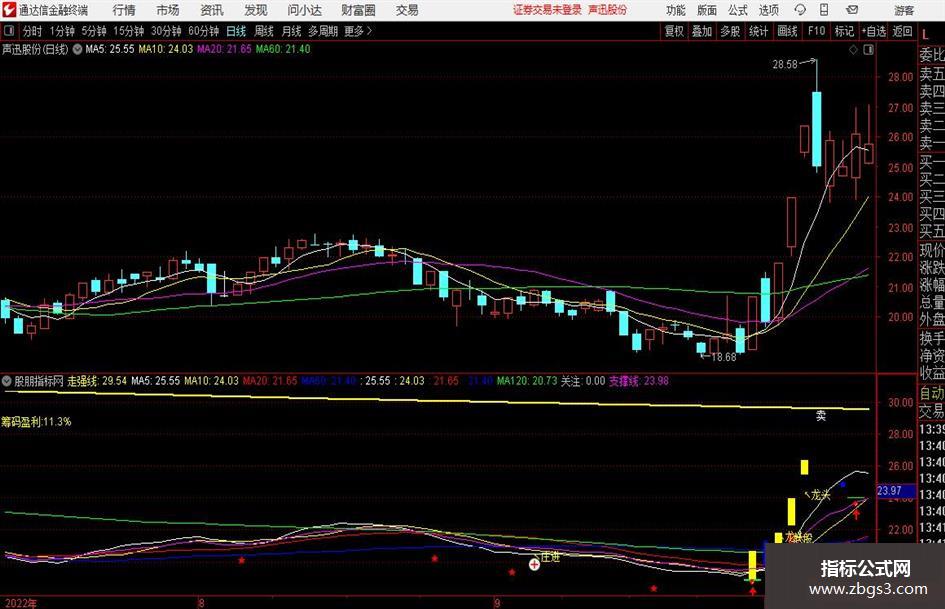Switch to 分时 chart period
945x609 pixels.
32,31
